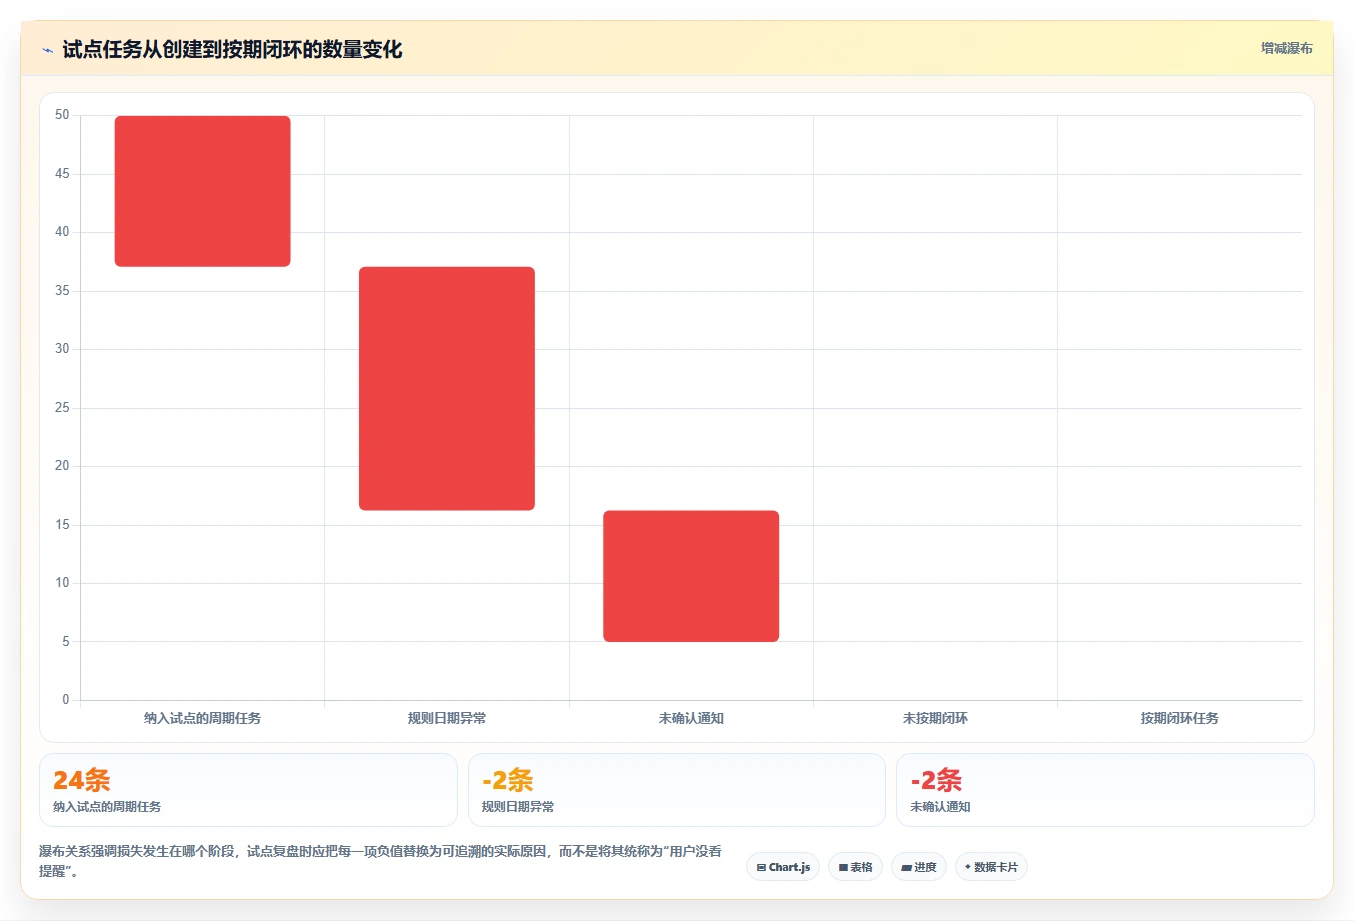Select the 表格 tag chip
This screenshot has height=921, width=1354.
coord(855,867)
